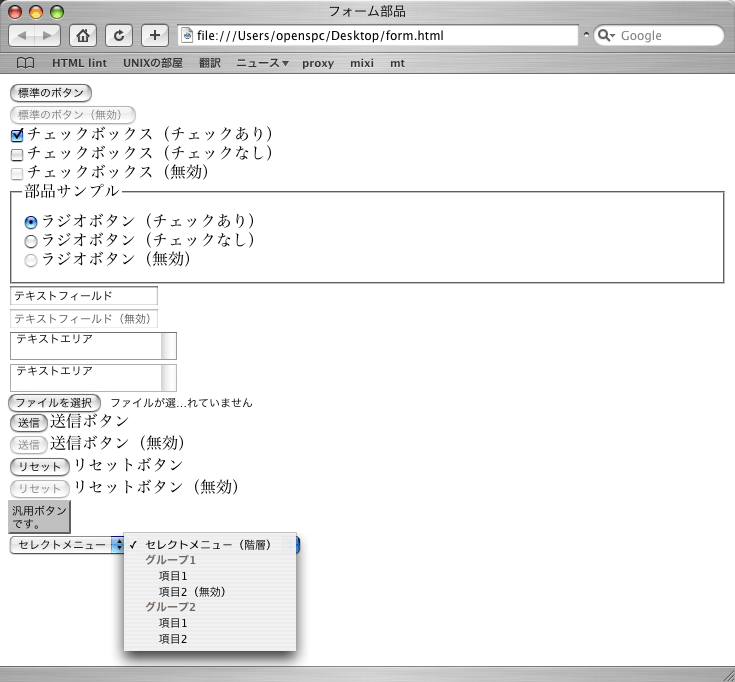
Task: Click the Home icon in toolbar
Action: [82, 35]
